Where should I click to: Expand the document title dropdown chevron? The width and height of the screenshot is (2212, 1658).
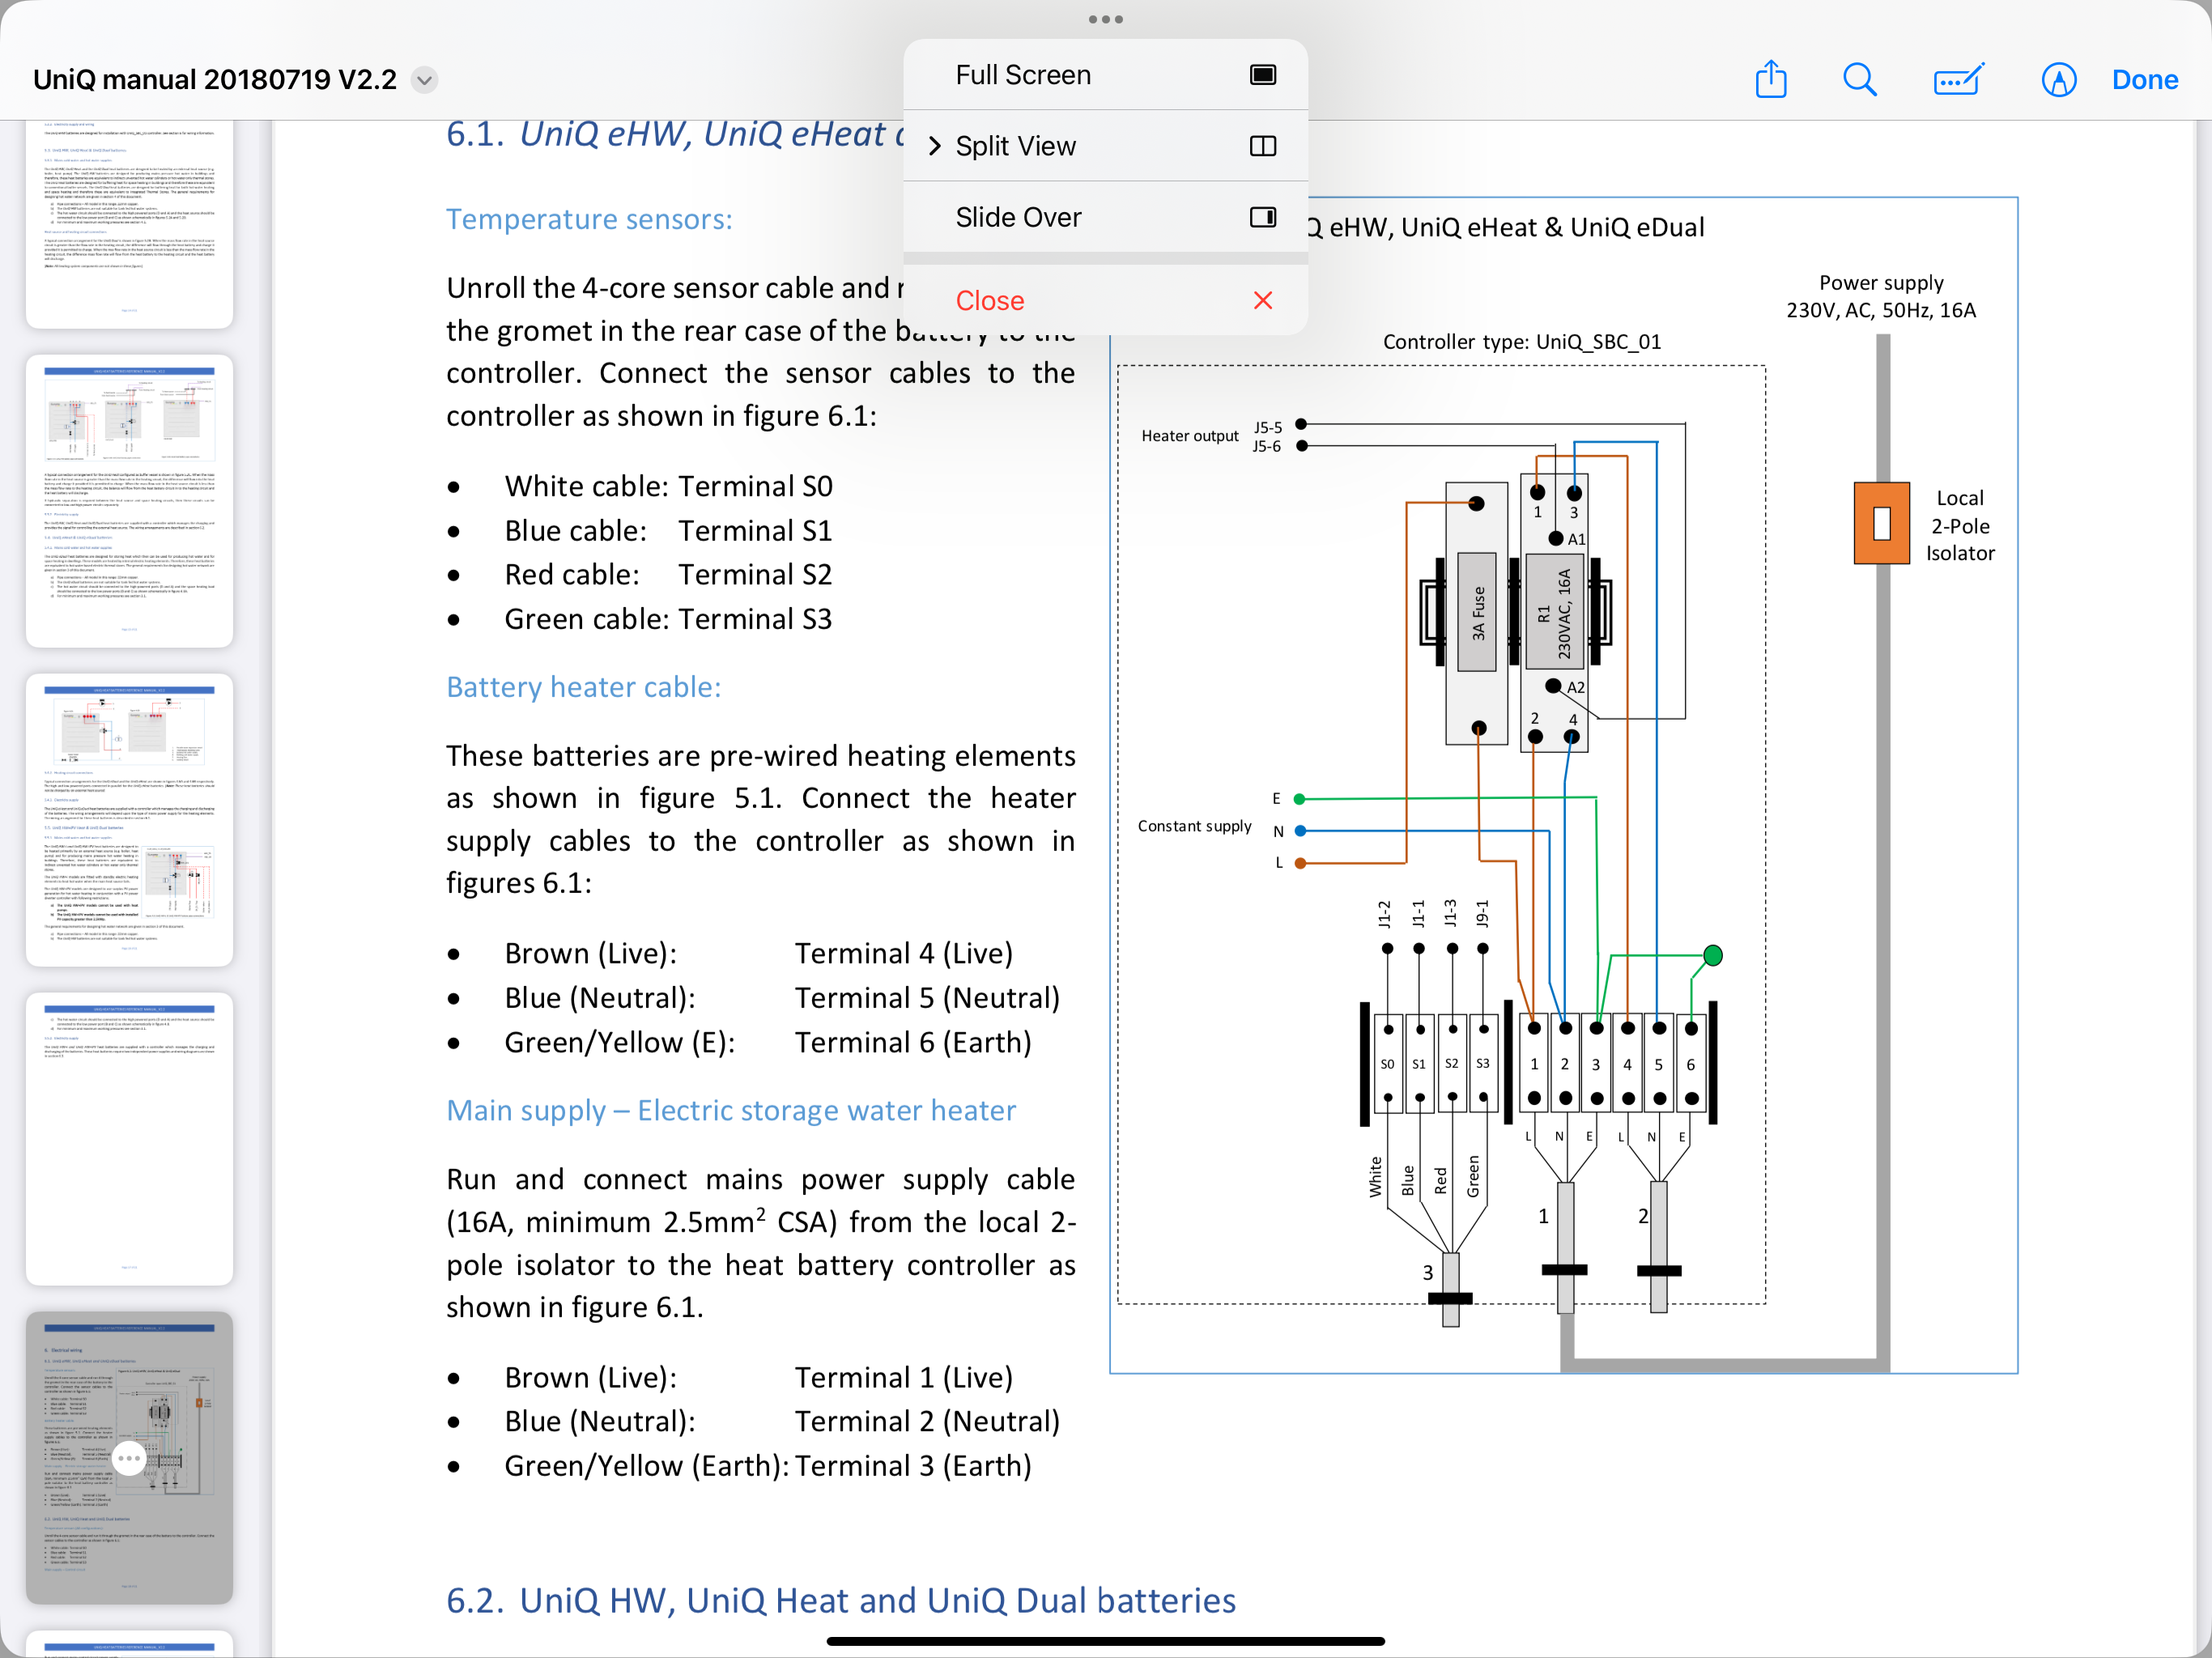click(425, 80)
